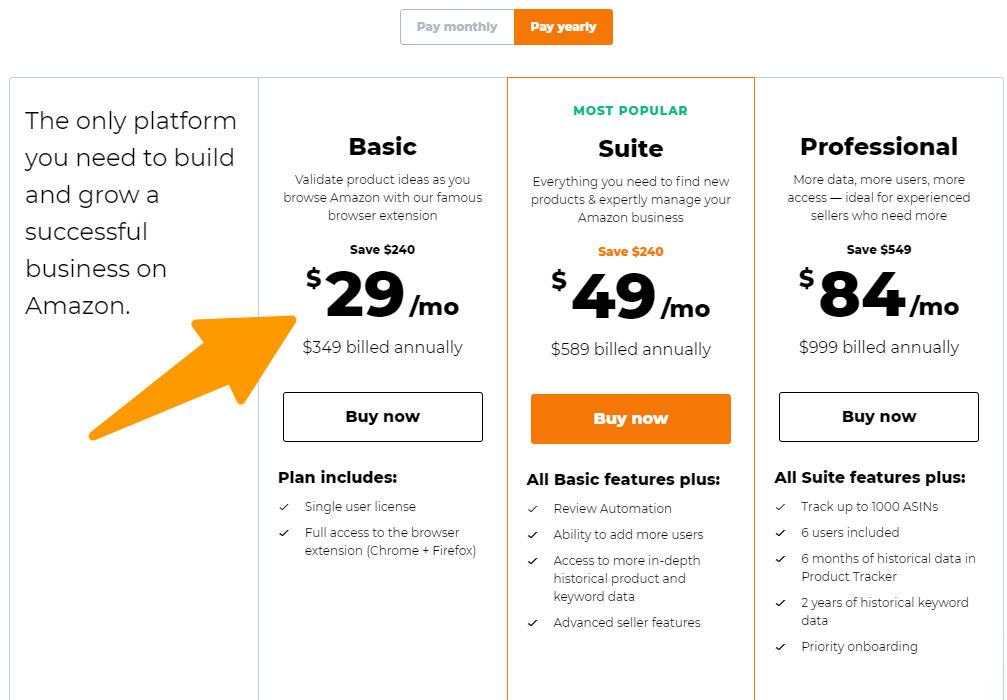This screenshot has height=700, width=1007.
Task: Click the checkmark by 6 users included
Action: 781,533
